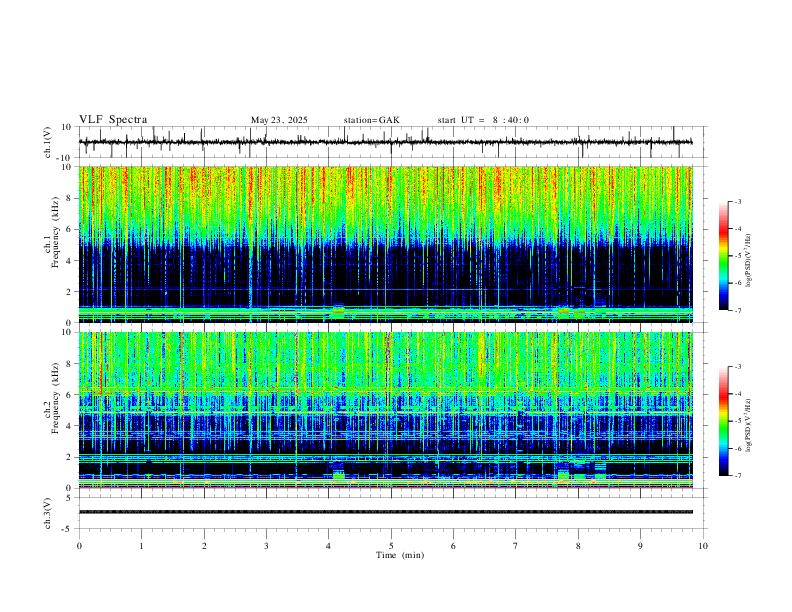Click the log(PSD) label beside ch.1 color bar

(x=749, y=261)
